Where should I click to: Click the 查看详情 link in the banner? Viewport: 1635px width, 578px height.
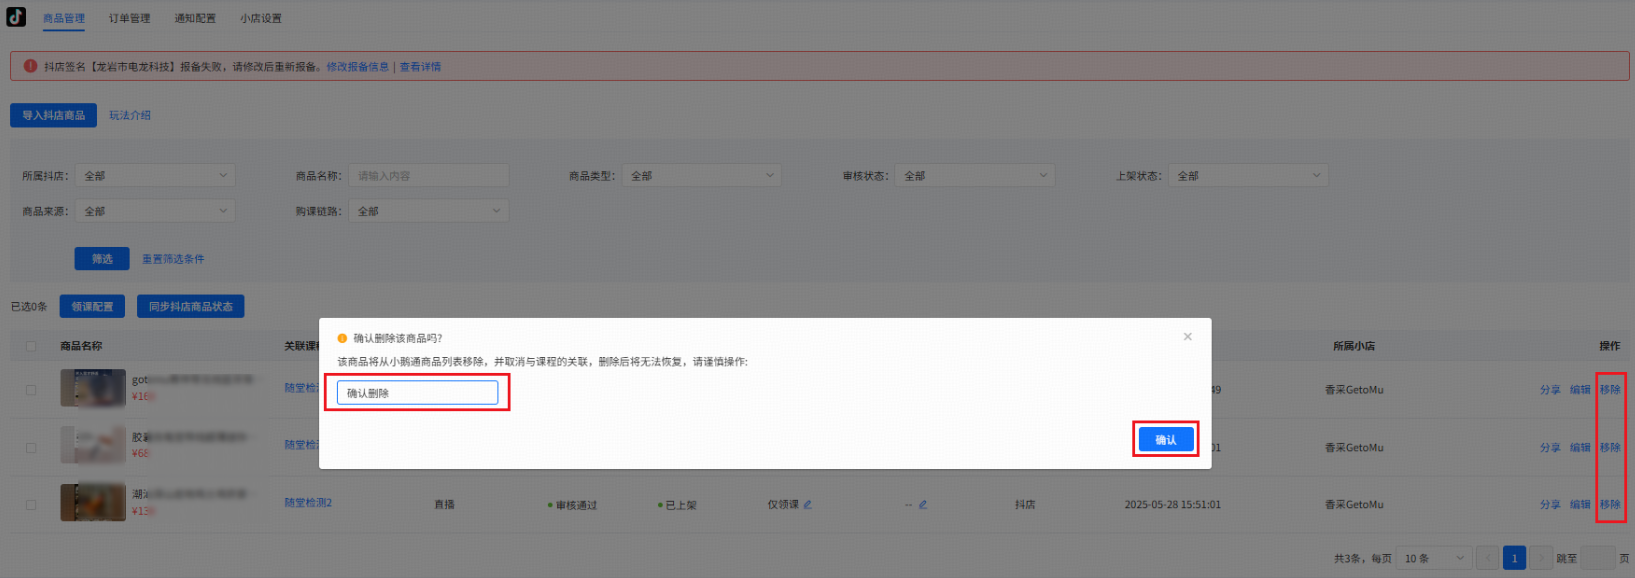(x=420, y=67)
